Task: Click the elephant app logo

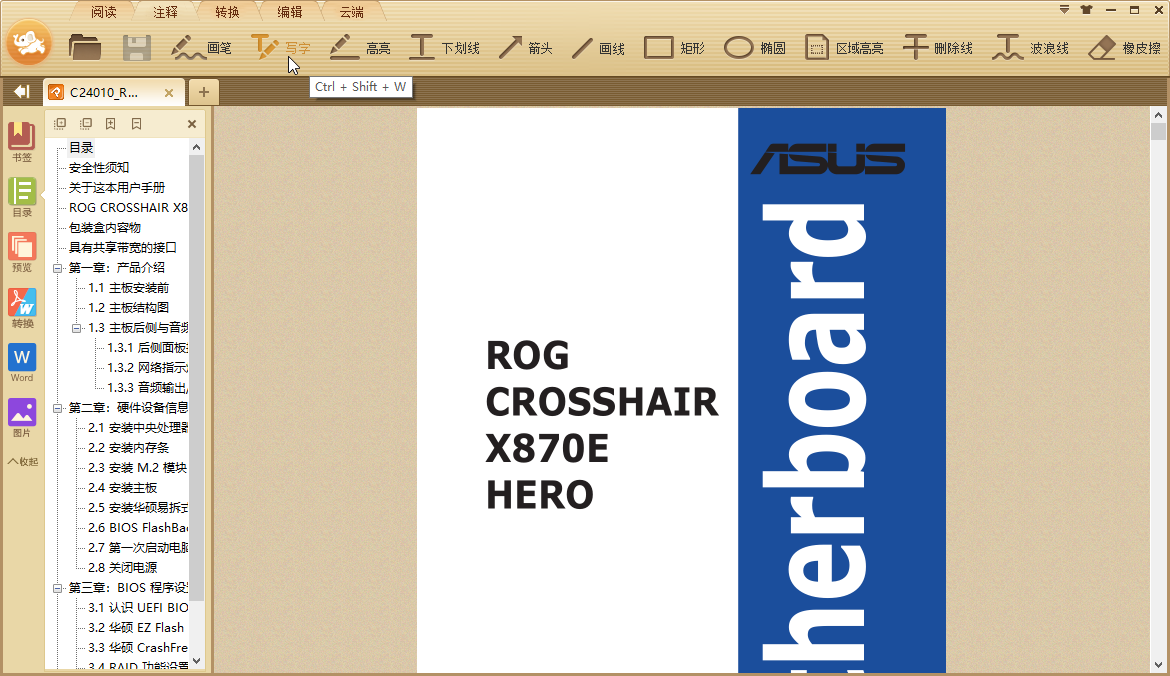Action: (29, 43)
